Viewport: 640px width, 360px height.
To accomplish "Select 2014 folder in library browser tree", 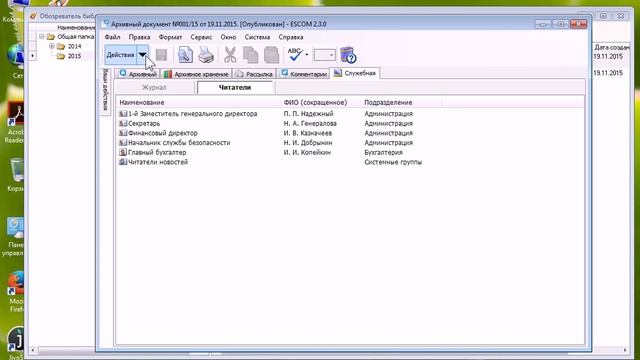I will (x=74, y=46).
